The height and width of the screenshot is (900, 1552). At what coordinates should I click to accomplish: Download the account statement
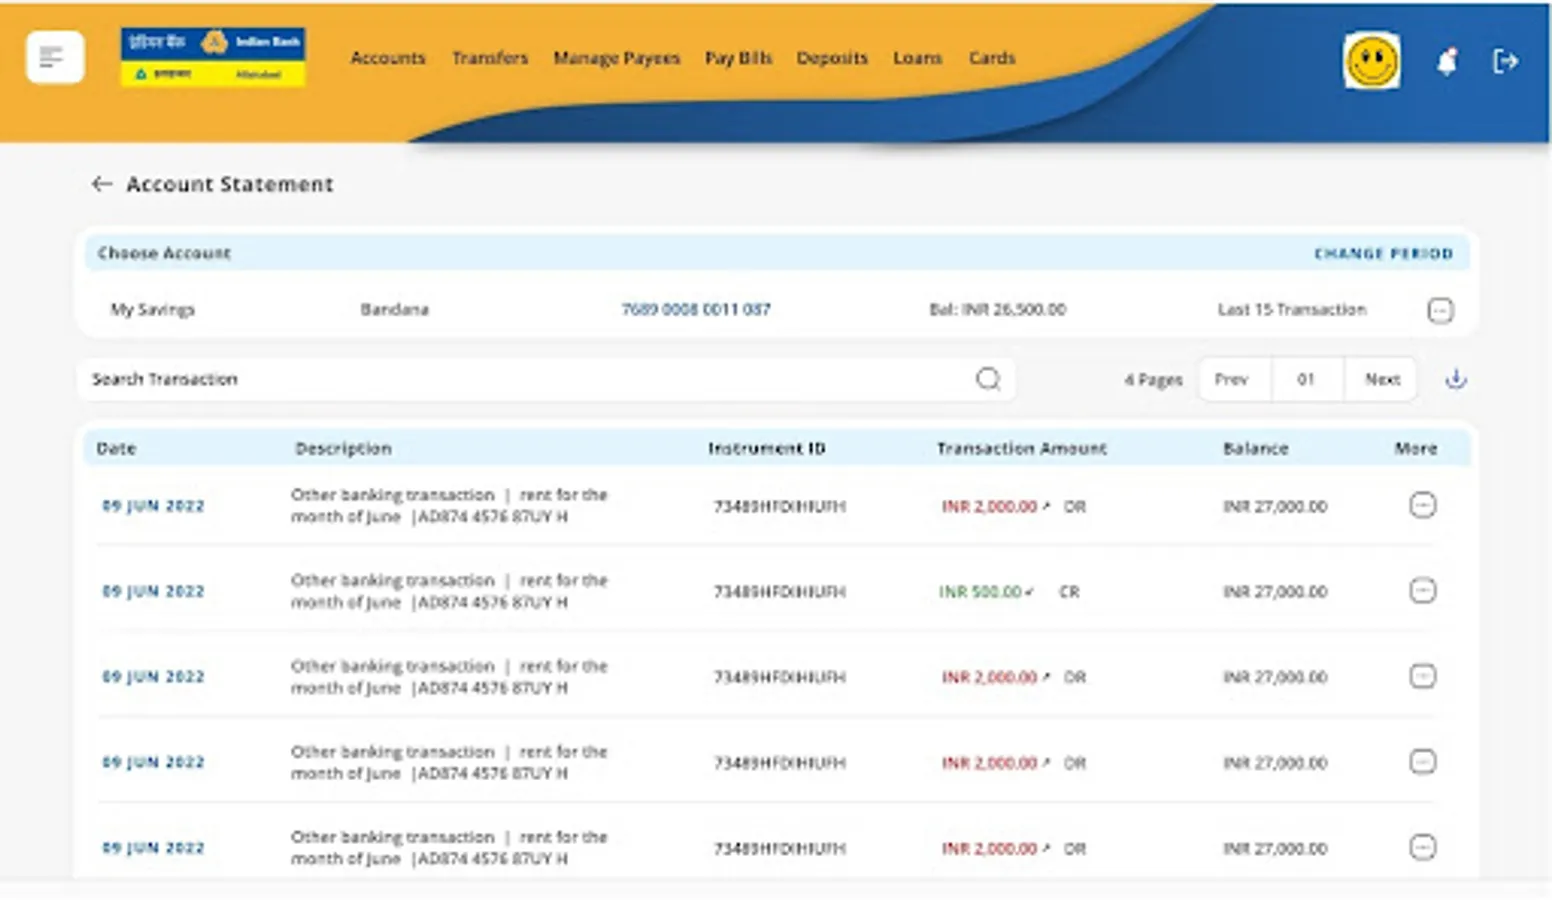coord(1455,378)
